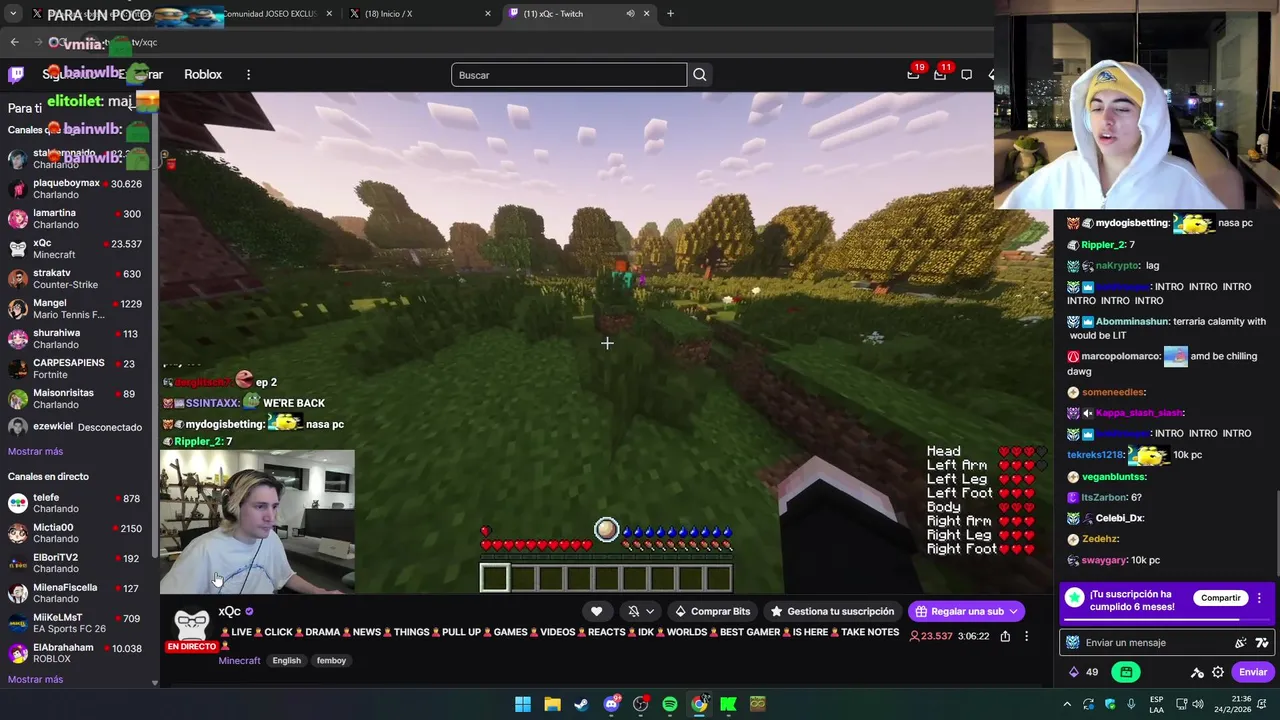Click the femboy tag

[331, 661]
